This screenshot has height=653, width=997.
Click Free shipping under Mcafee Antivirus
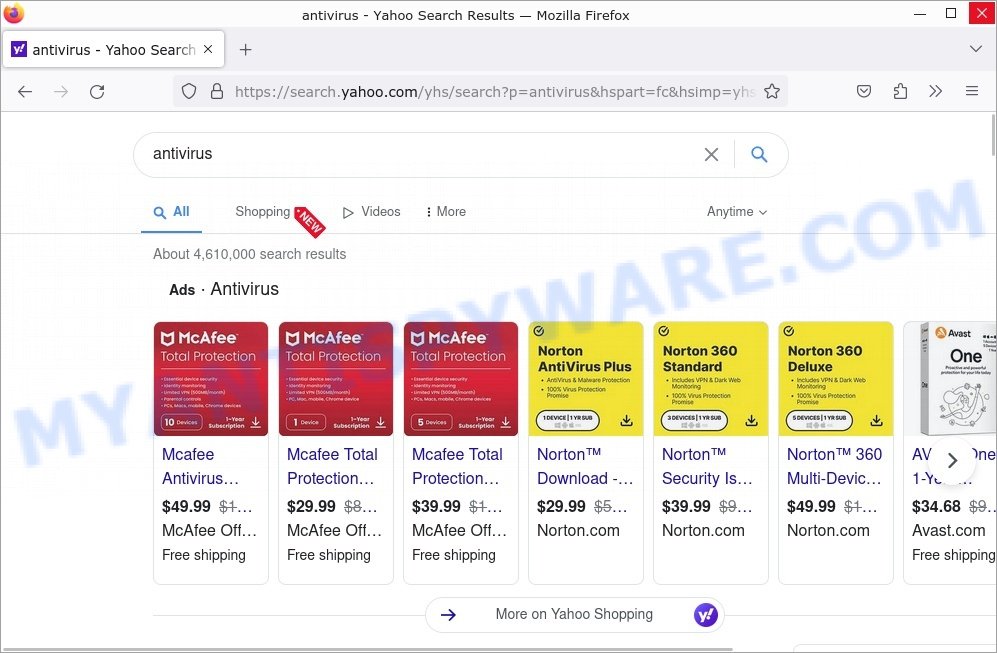(x=203, y=555)
